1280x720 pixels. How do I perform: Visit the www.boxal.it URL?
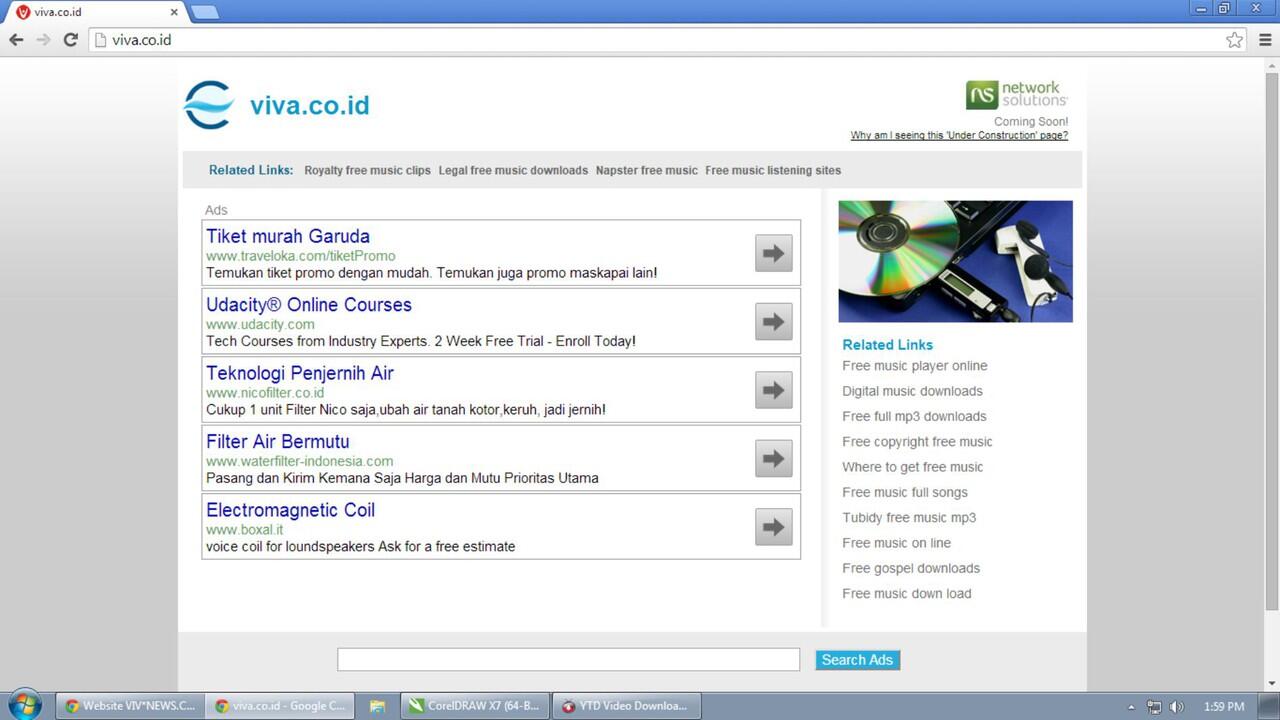(x=244, y=529)
